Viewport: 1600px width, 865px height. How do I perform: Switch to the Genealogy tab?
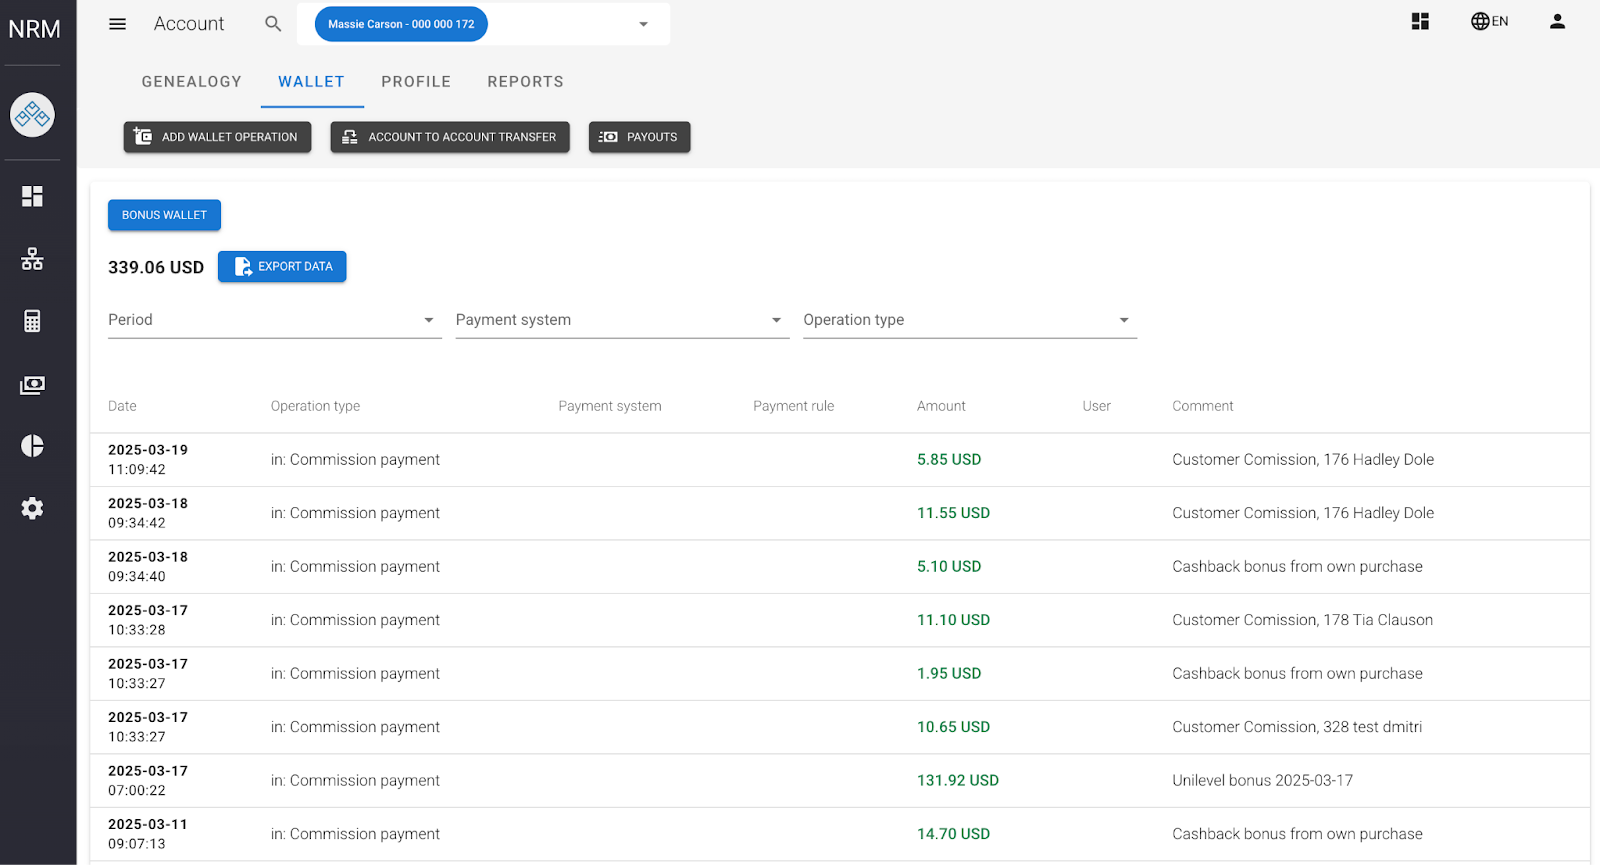191,82
